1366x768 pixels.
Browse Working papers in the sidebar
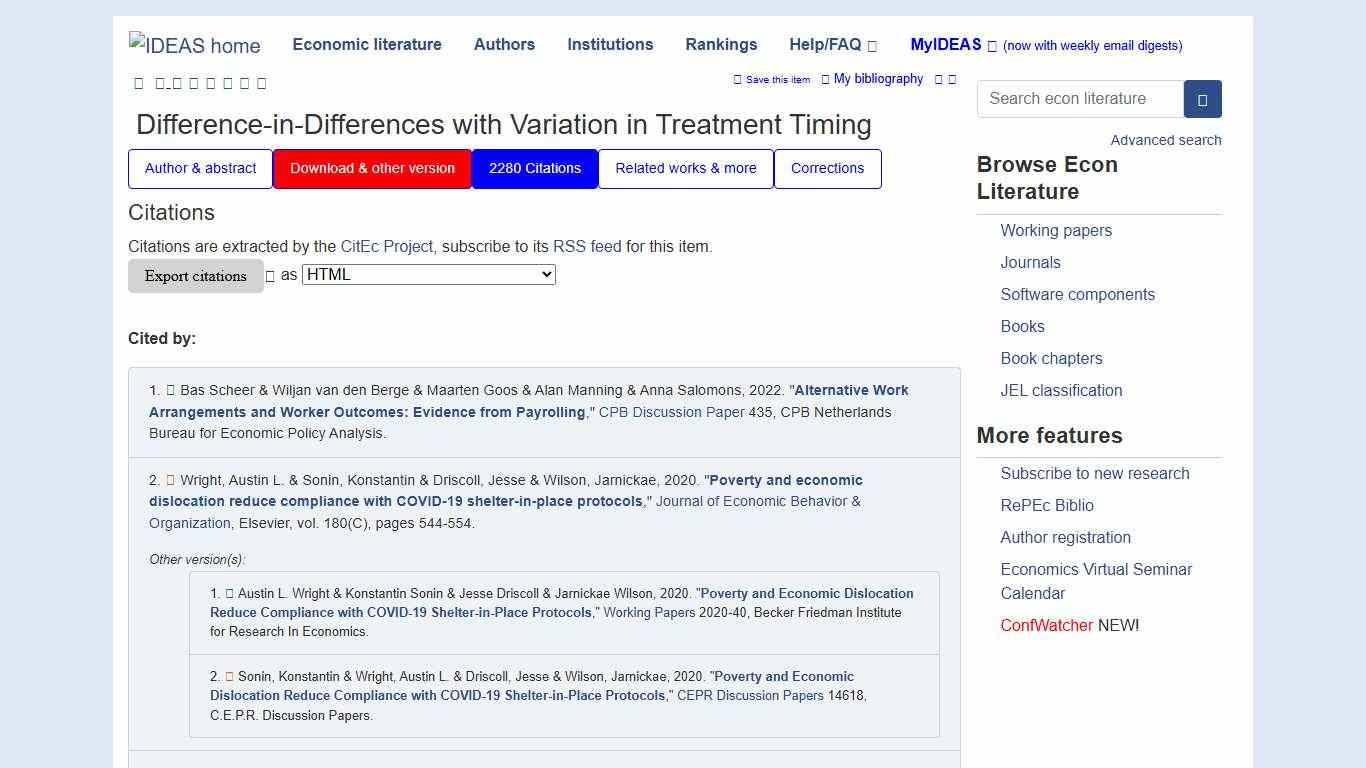click(1056, 230)
